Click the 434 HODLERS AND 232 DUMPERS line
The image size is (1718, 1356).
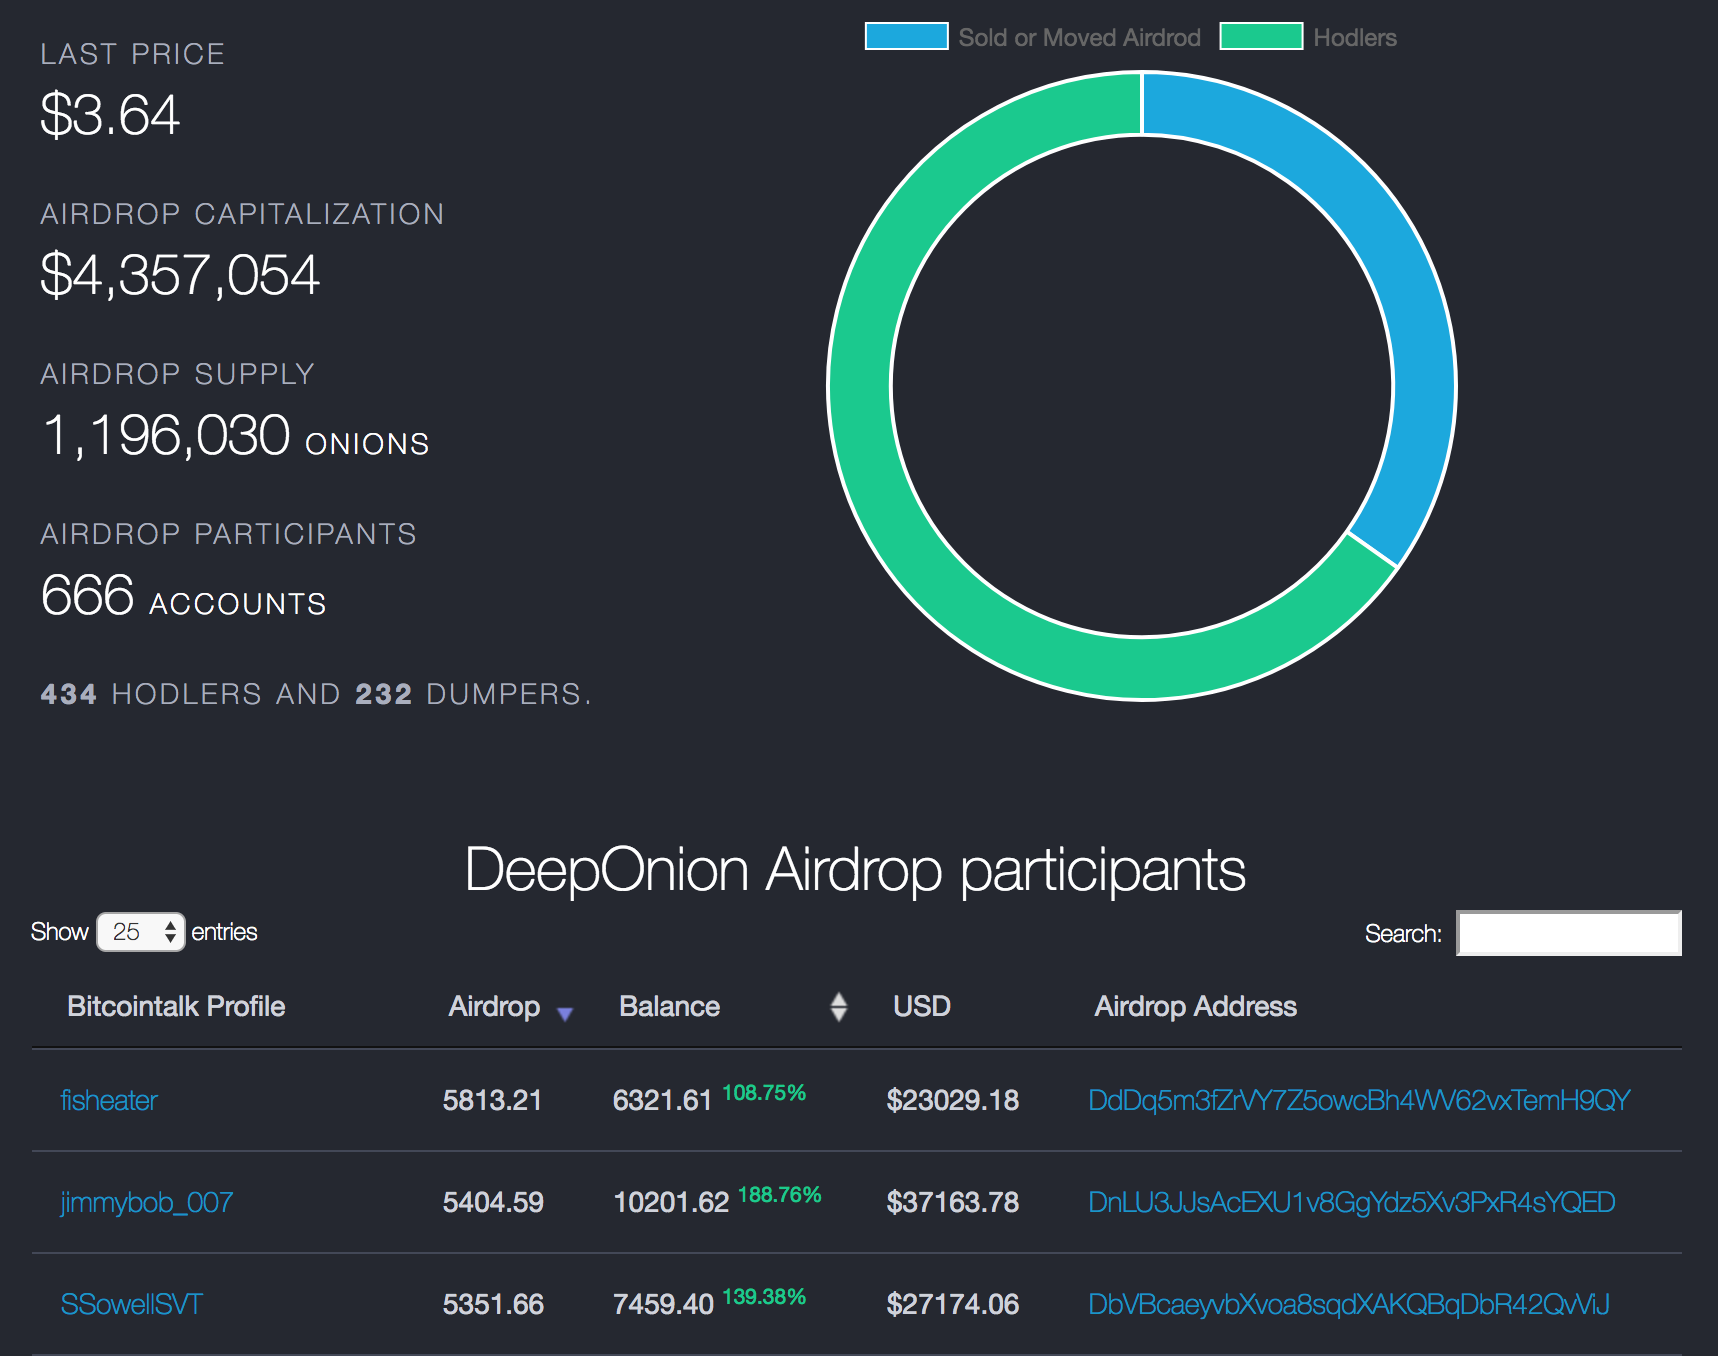pyautogui.click(x=316, y=694)
